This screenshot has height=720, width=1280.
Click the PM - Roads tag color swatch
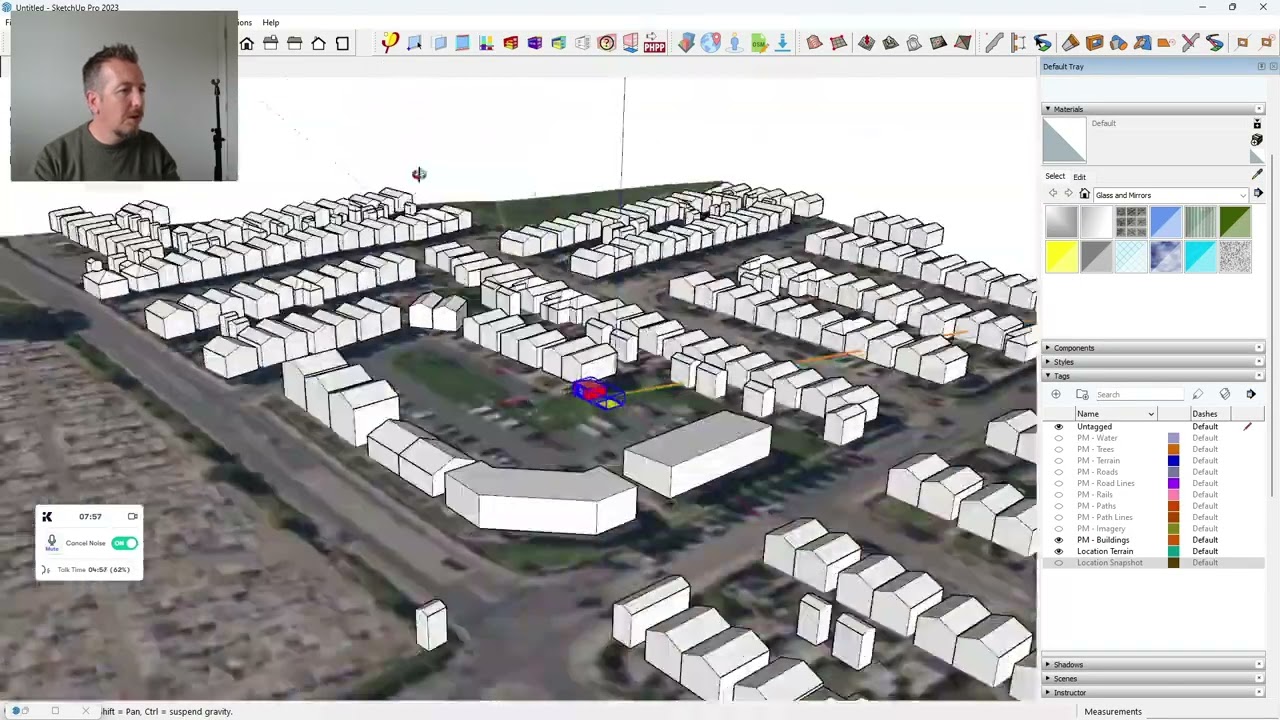(1173, 472)
